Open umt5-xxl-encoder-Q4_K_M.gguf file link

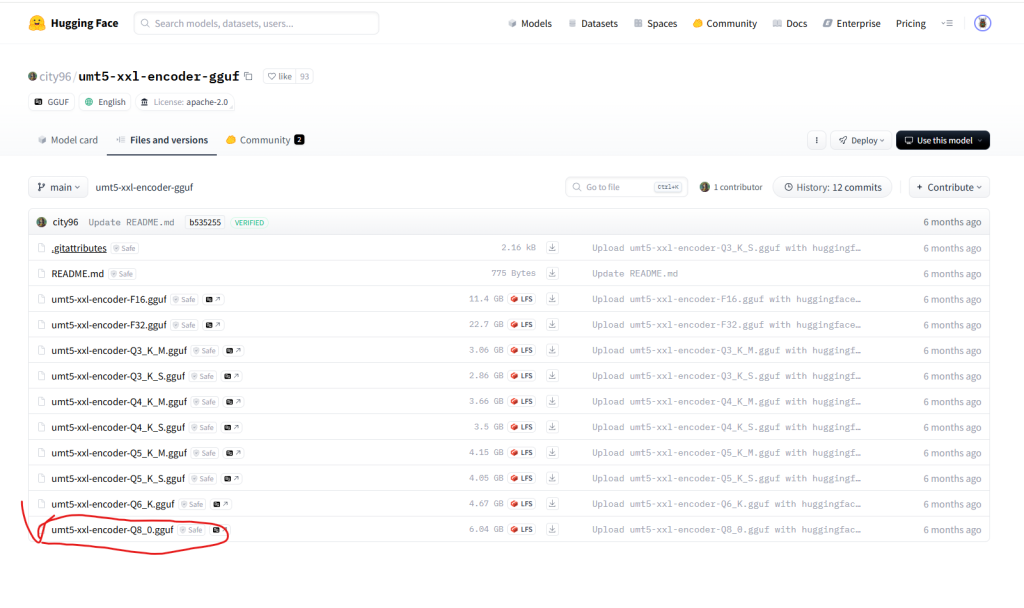[x=119, y=402]
